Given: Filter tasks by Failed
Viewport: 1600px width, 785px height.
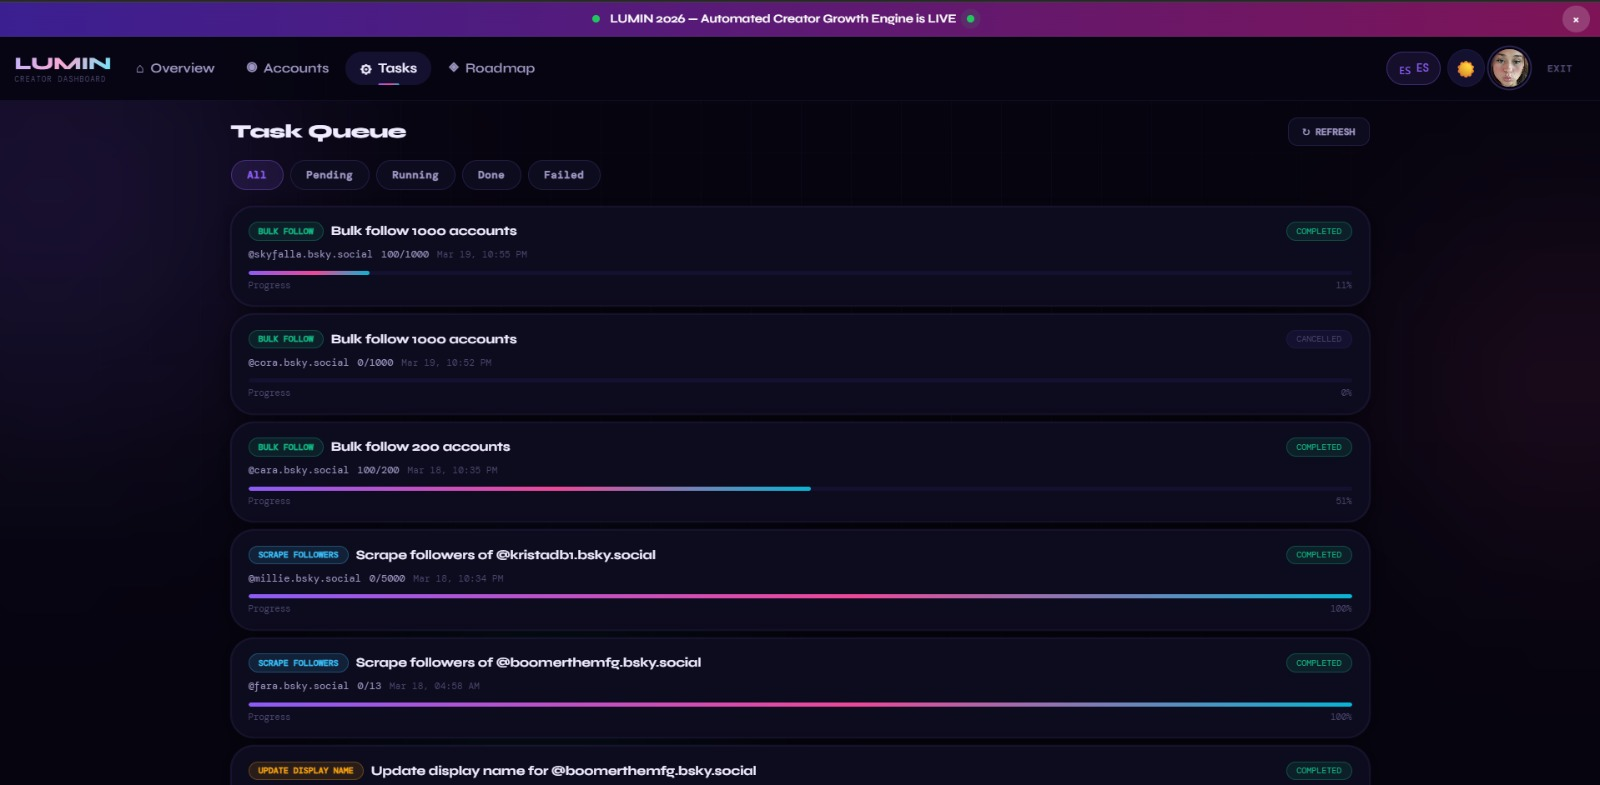Looking at the screenshot, I should 564,175.
